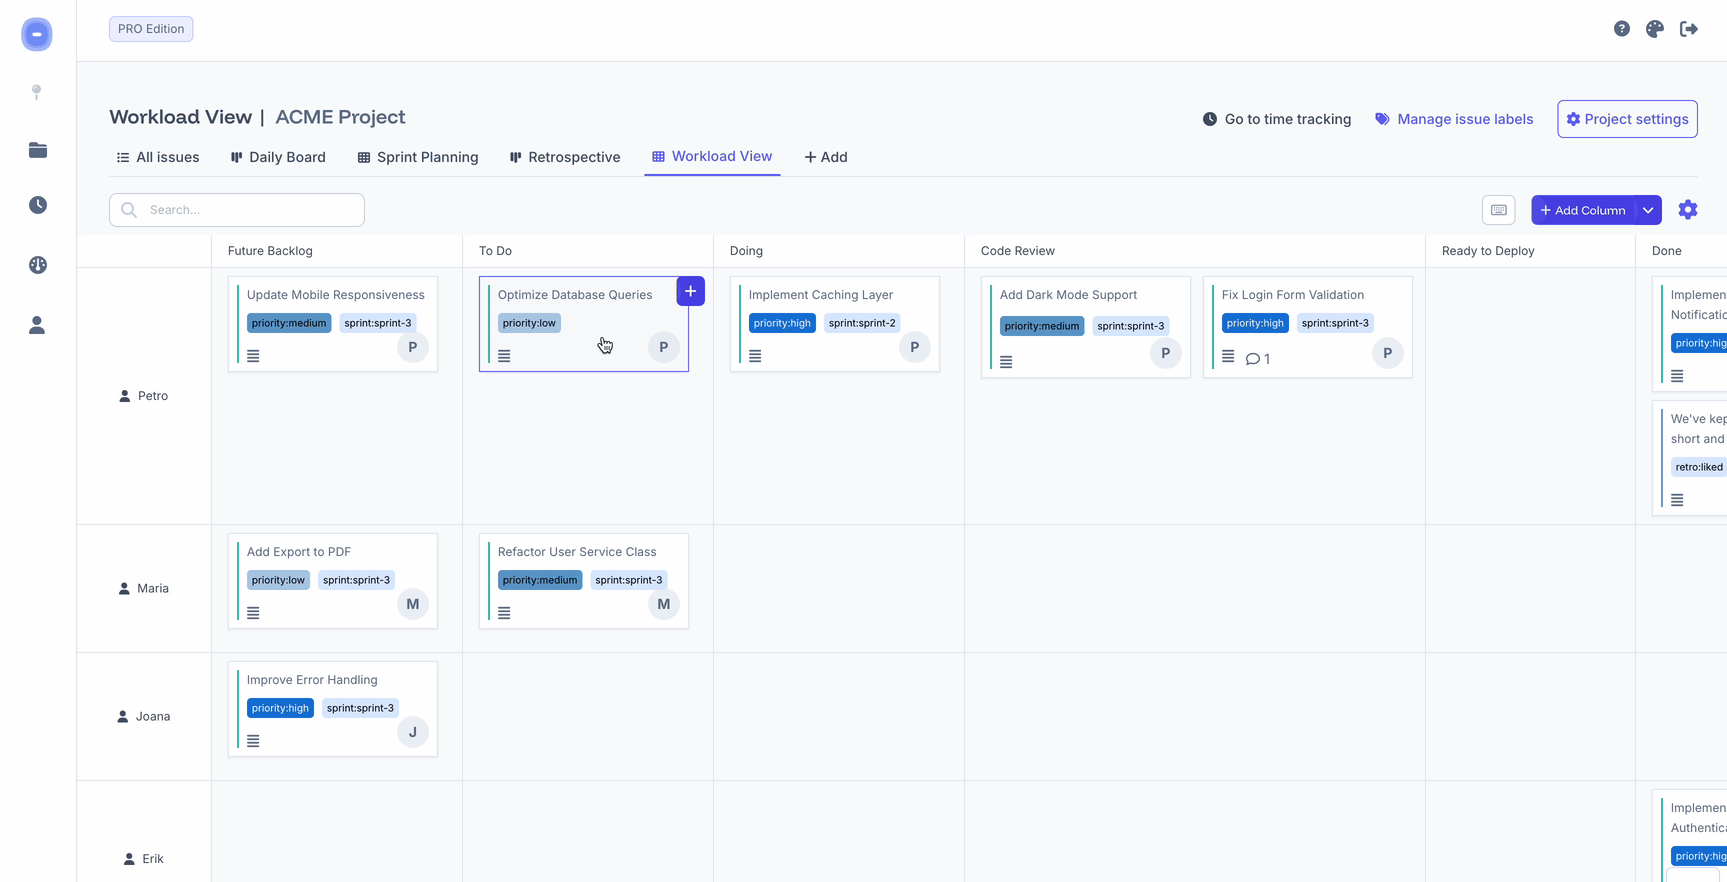Click the Doing column header
The width and height of the screenshot is (1727, 882).
click(746, 251)
